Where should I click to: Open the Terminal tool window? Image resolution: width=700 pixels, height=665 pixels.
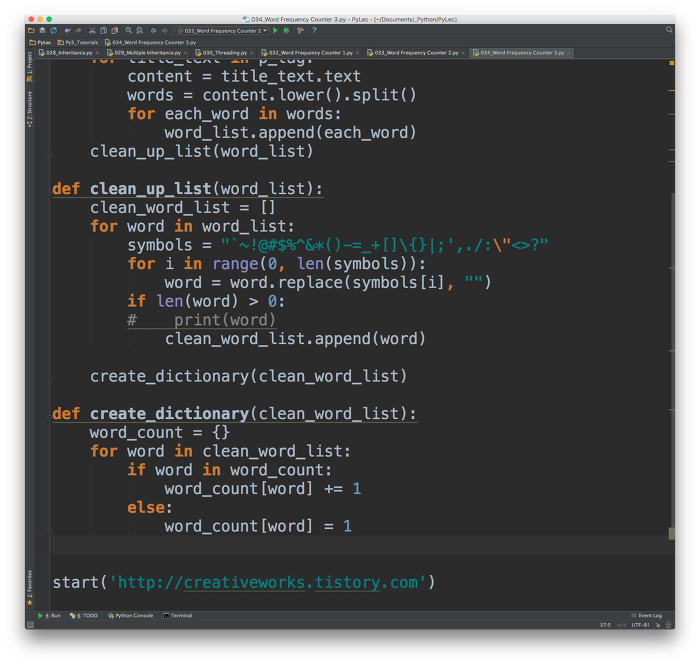[x=178, y=615]
